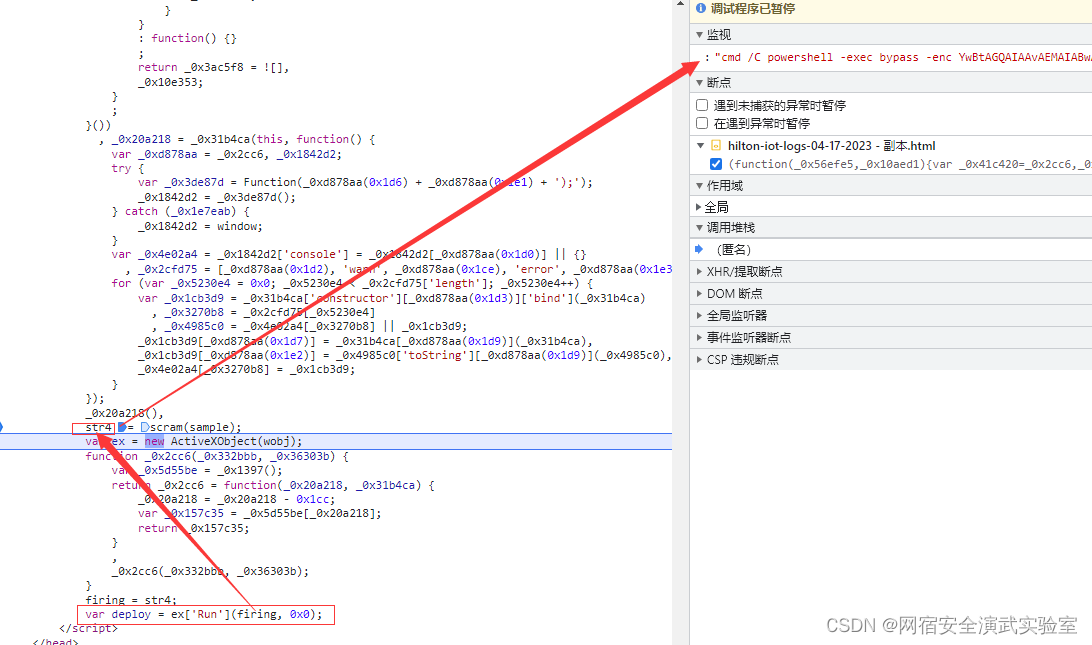
Task: Enable 在遇到异常时暂停 checkbox
Action: (x=702, y=123)
